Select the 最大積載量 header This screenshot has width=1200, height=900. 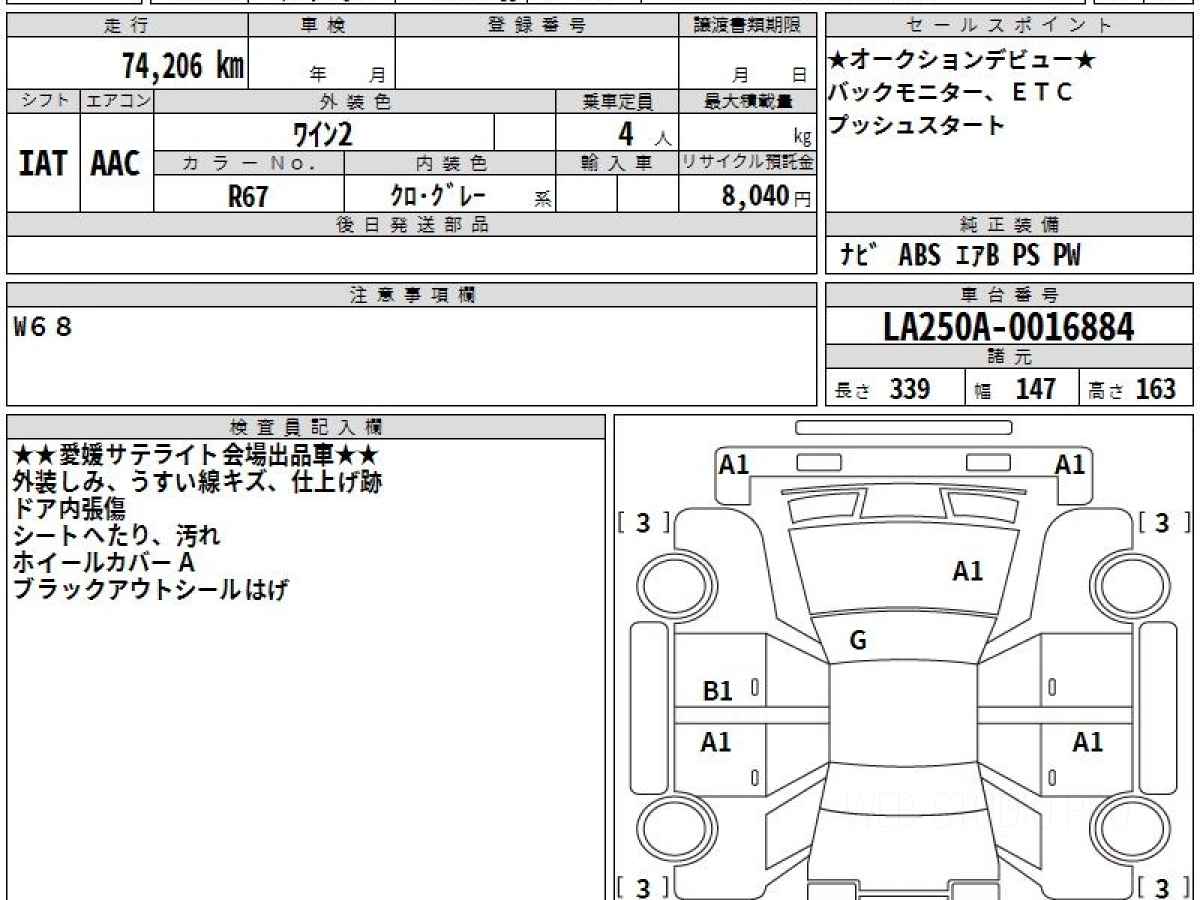747,101
